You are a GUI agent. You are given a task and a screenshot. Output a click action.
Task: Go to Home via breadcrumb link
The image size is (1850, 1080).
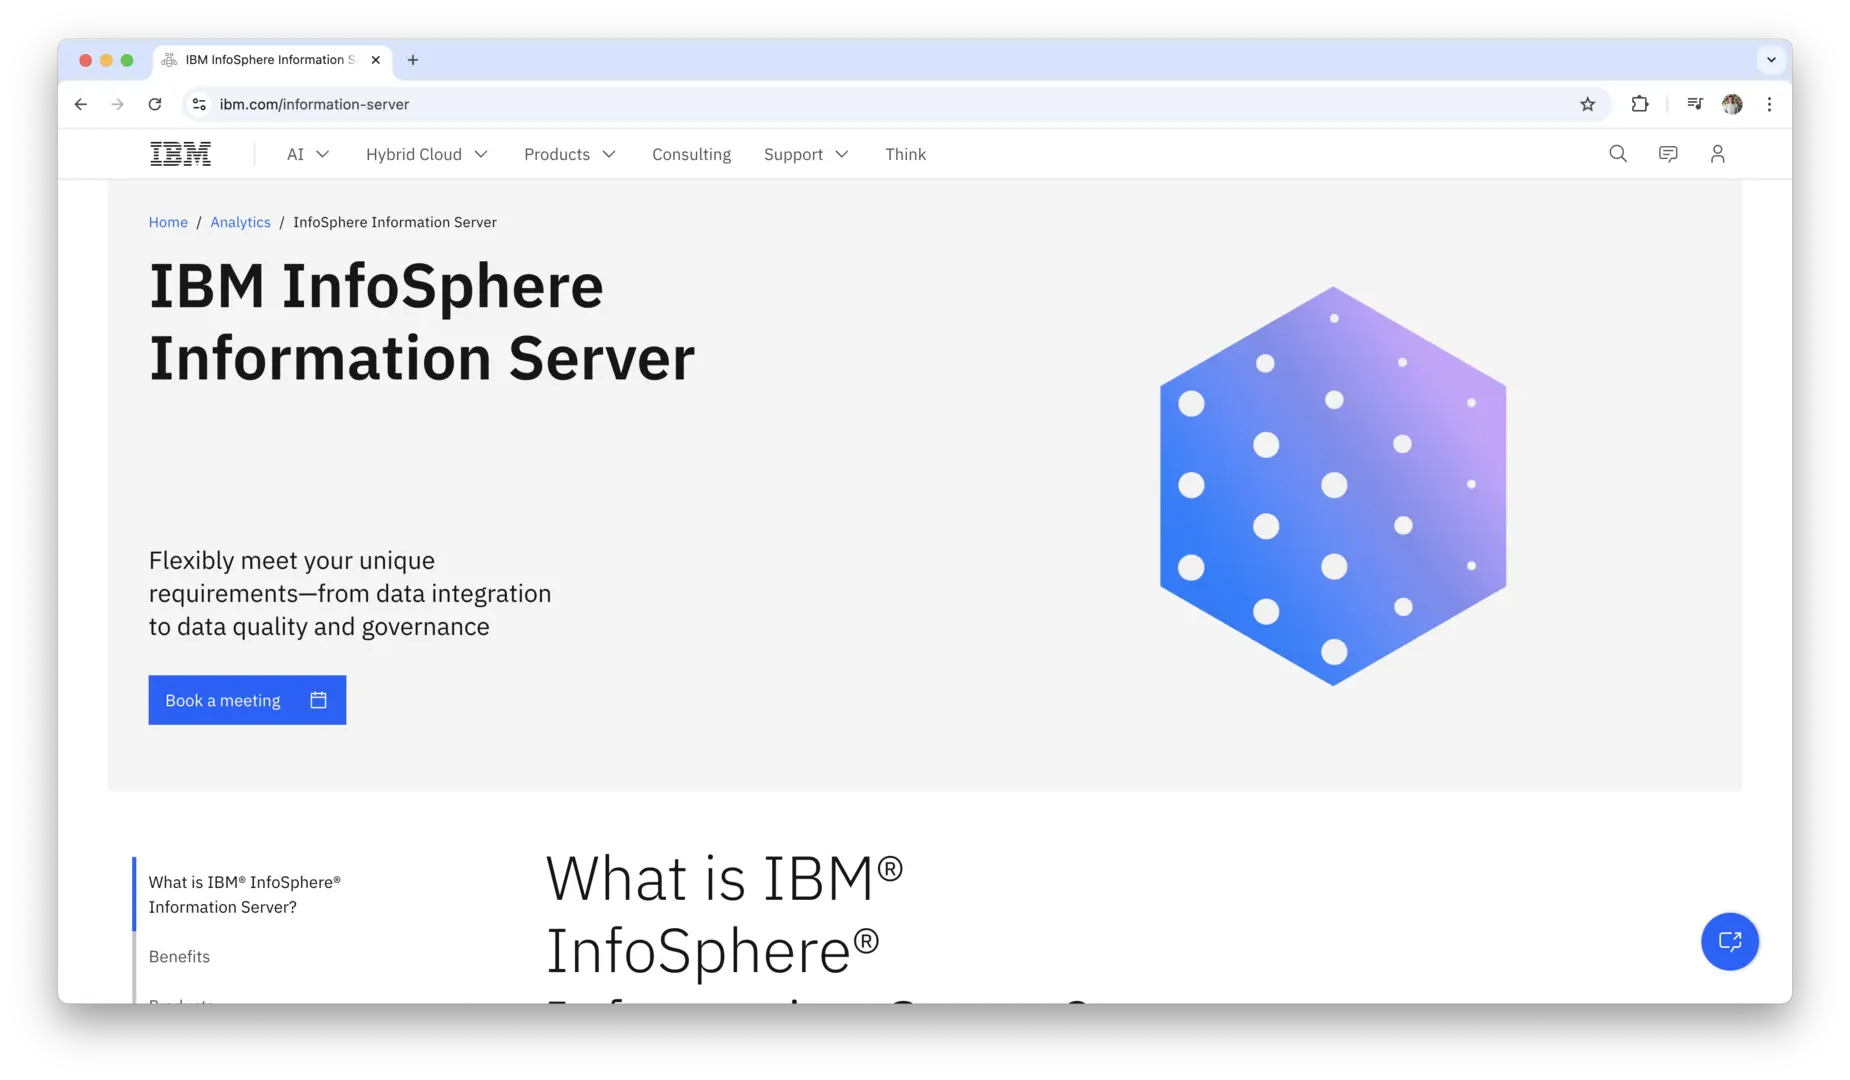click(x=168, y=222)
